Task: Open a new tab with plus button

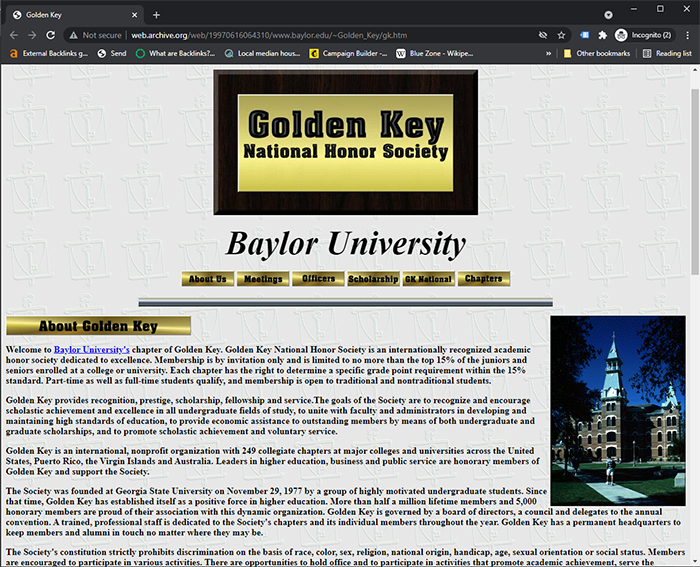Action: (156, 15)
